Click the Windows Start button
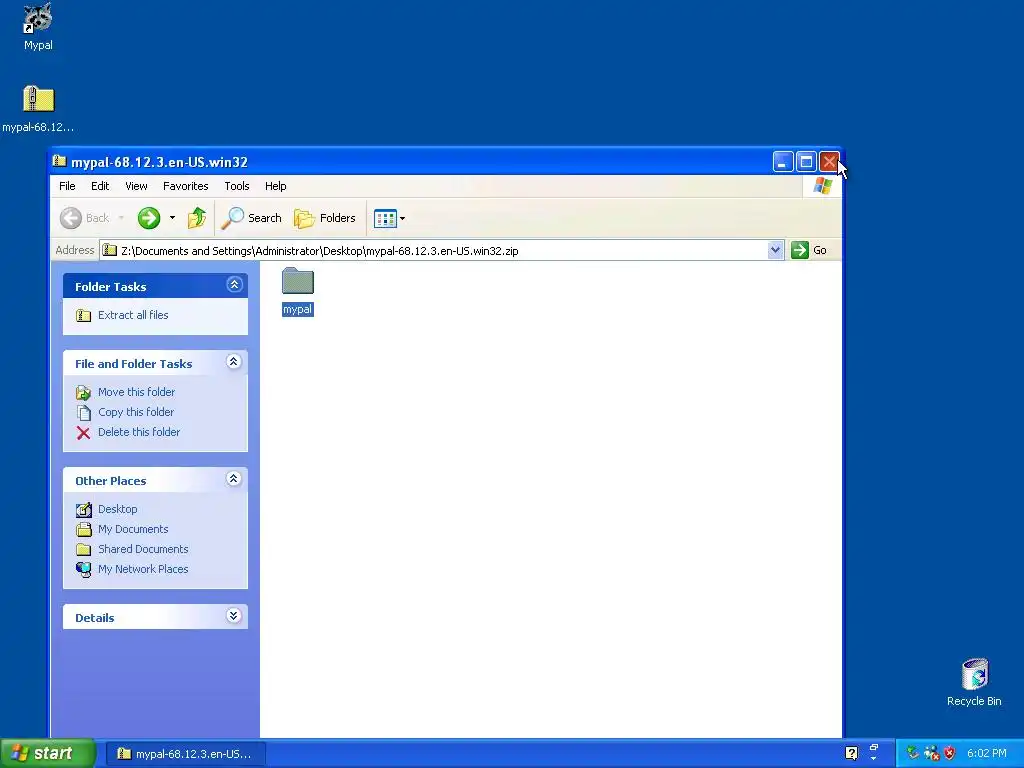The width and height of the screenshot is (1024, 768). point(47,754)
